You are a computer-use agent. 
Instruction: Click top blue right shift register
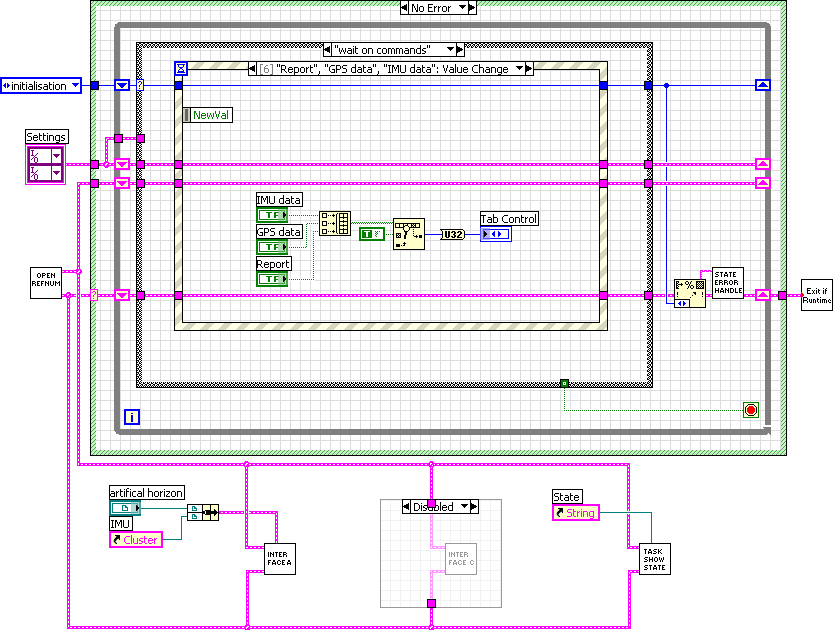click(x=763, y=85)
